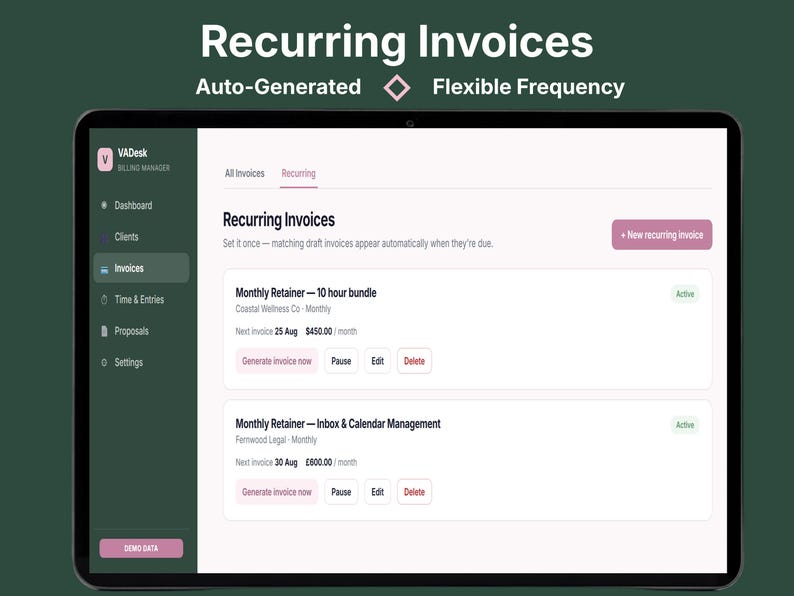Viewport: 794px width, 596px height.
Task: Click the 'Coastal Wellness Co · Monthly' text
Action: [283, 309]
